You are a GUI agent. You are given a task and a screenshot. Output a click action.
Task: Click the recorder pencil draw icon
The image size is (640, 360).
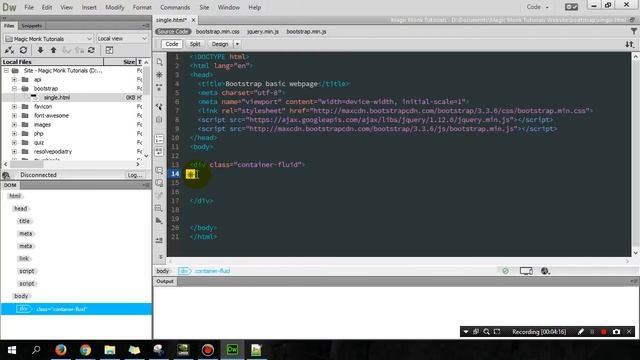point(581,332)
